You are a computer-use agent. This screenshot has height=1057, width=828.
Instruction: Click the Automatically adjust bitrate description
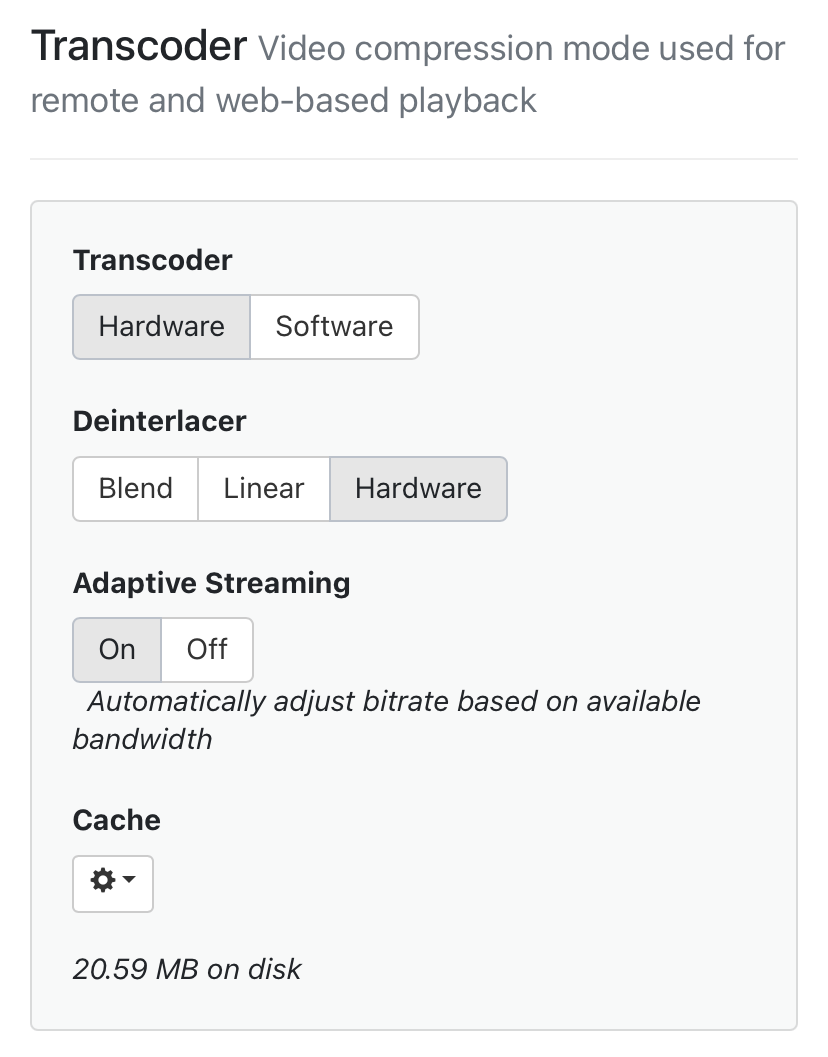click(x=394, y=702)
